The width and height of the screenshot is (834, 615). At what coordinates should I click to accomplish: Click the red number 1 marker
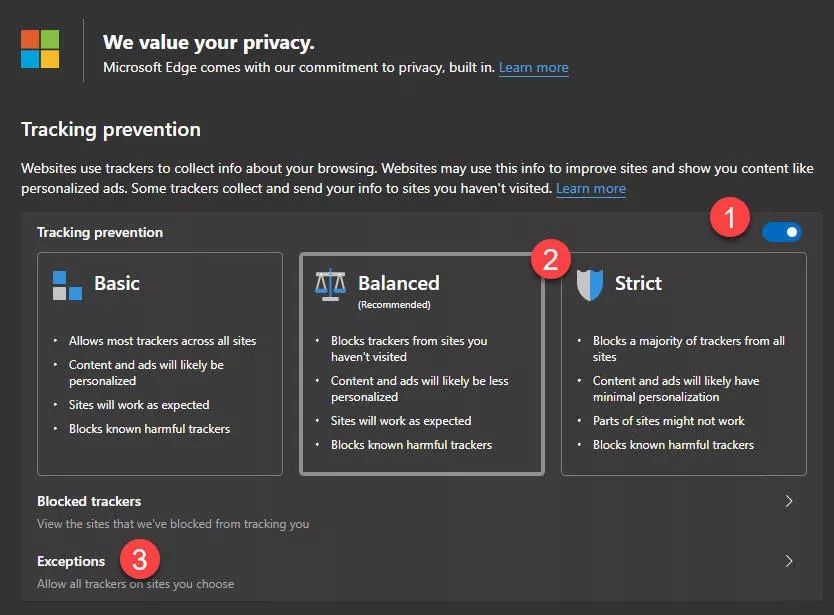point(727,217)
